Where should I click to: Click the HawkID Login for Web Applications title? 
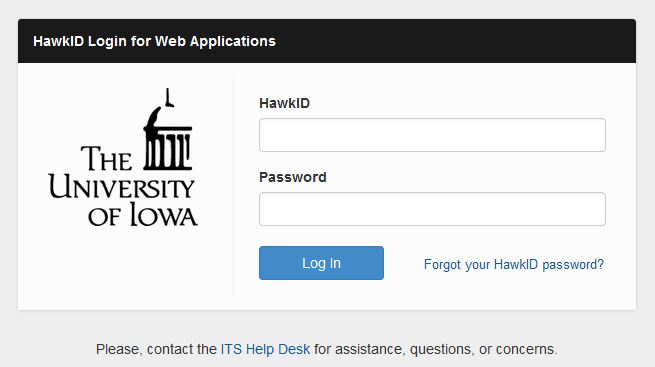pyautogui.click(x=154, y=41)
